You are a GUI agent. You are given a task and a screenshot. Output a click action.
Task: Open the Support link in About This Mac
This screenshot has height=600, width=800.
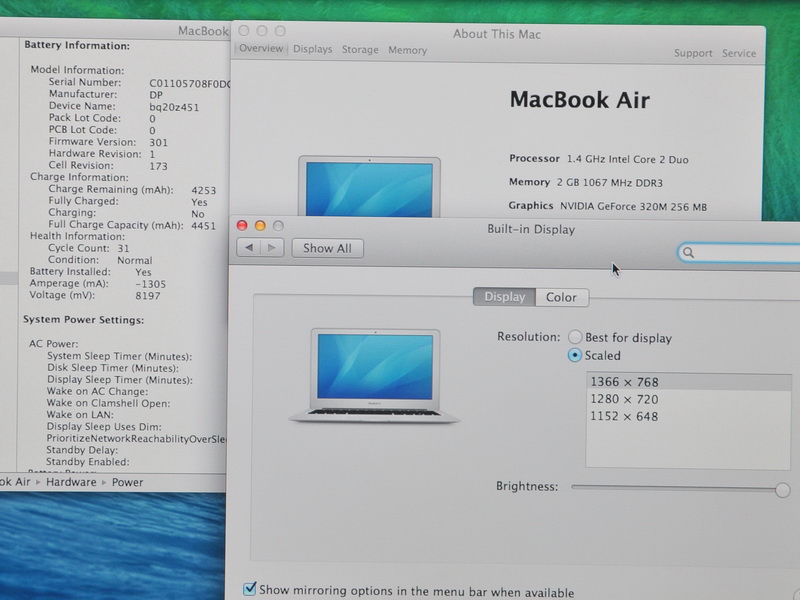pyautogui.click(x=693, y=53)
